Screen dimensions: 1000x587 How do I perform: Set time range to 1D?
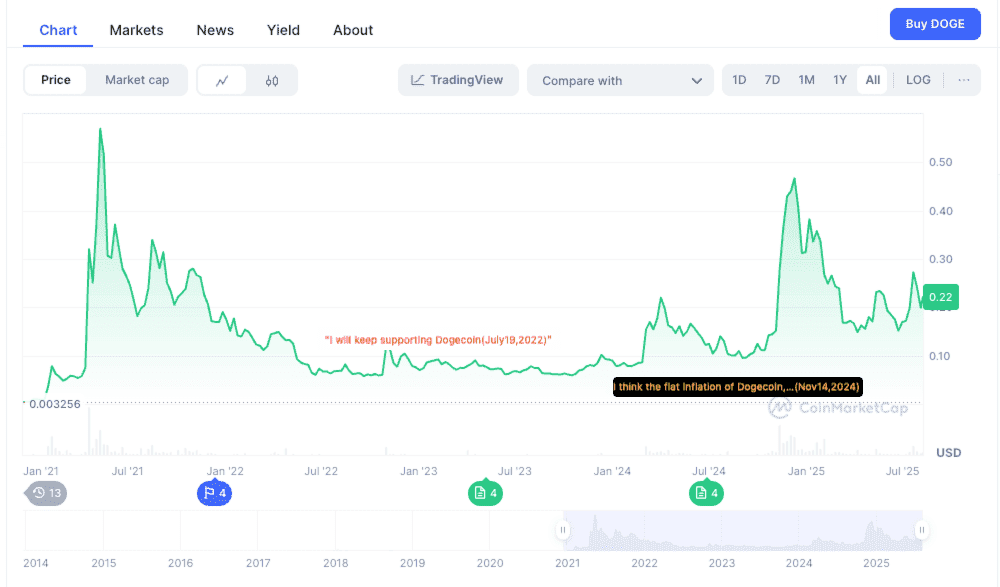click(739, 80)
